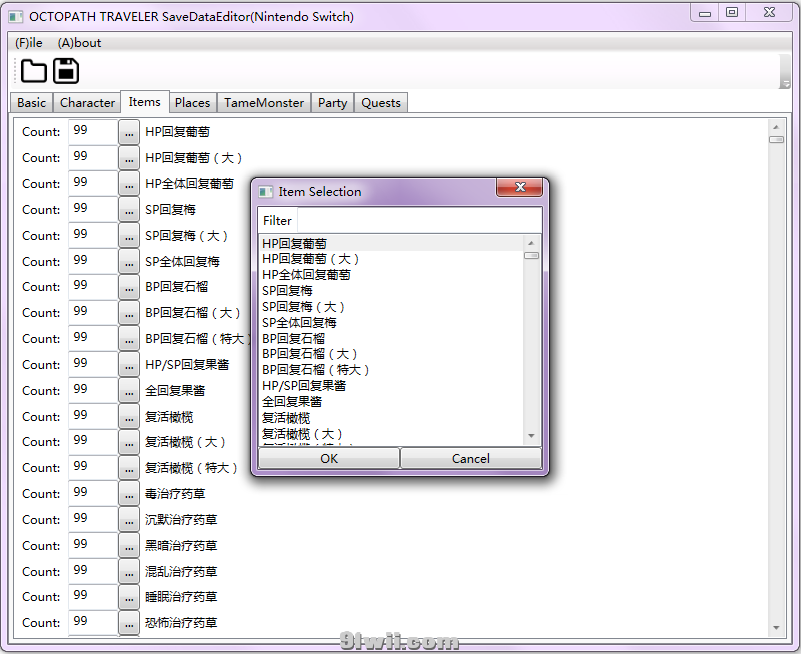Open item picker for HP/SP回复果酱 row
The width and height of the screenshot is (801, 654).
click(129, 365)
